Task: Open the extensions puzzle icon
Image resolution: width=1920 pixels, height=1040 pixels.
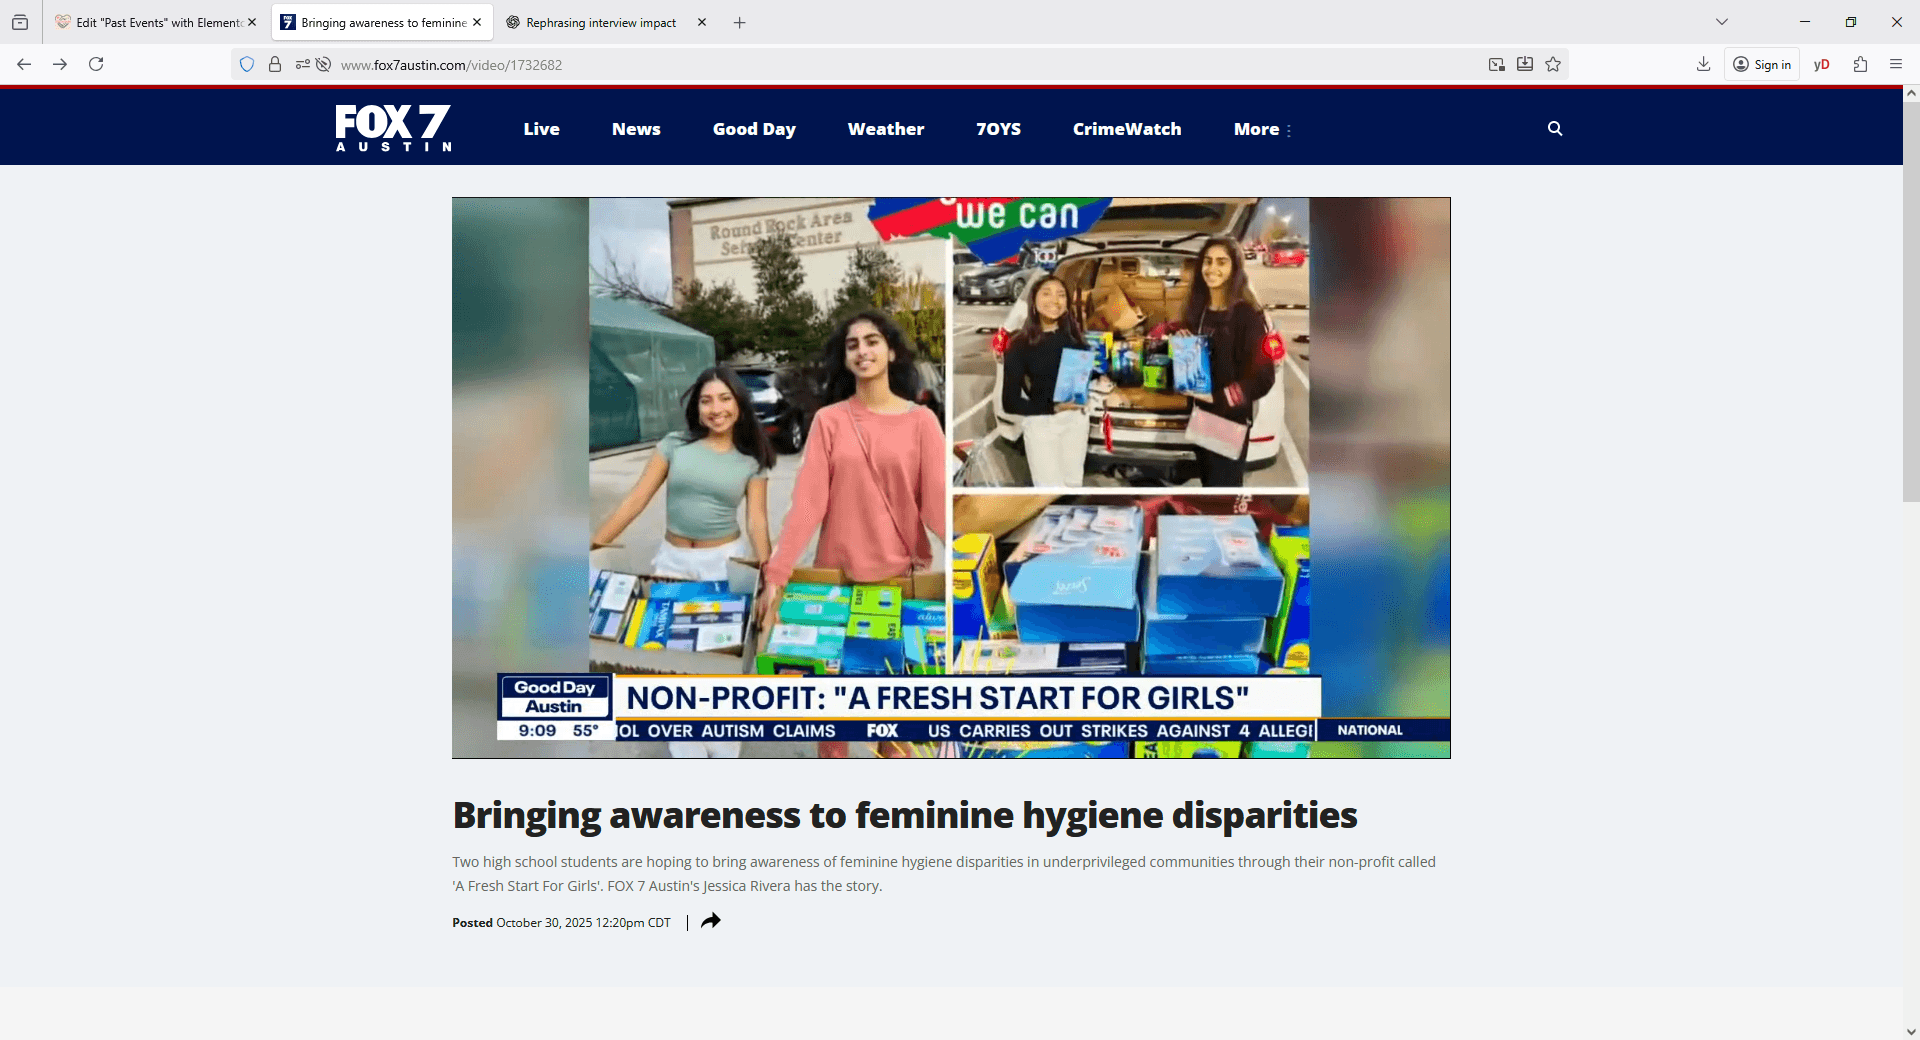Action: (x=1860, y=65)
